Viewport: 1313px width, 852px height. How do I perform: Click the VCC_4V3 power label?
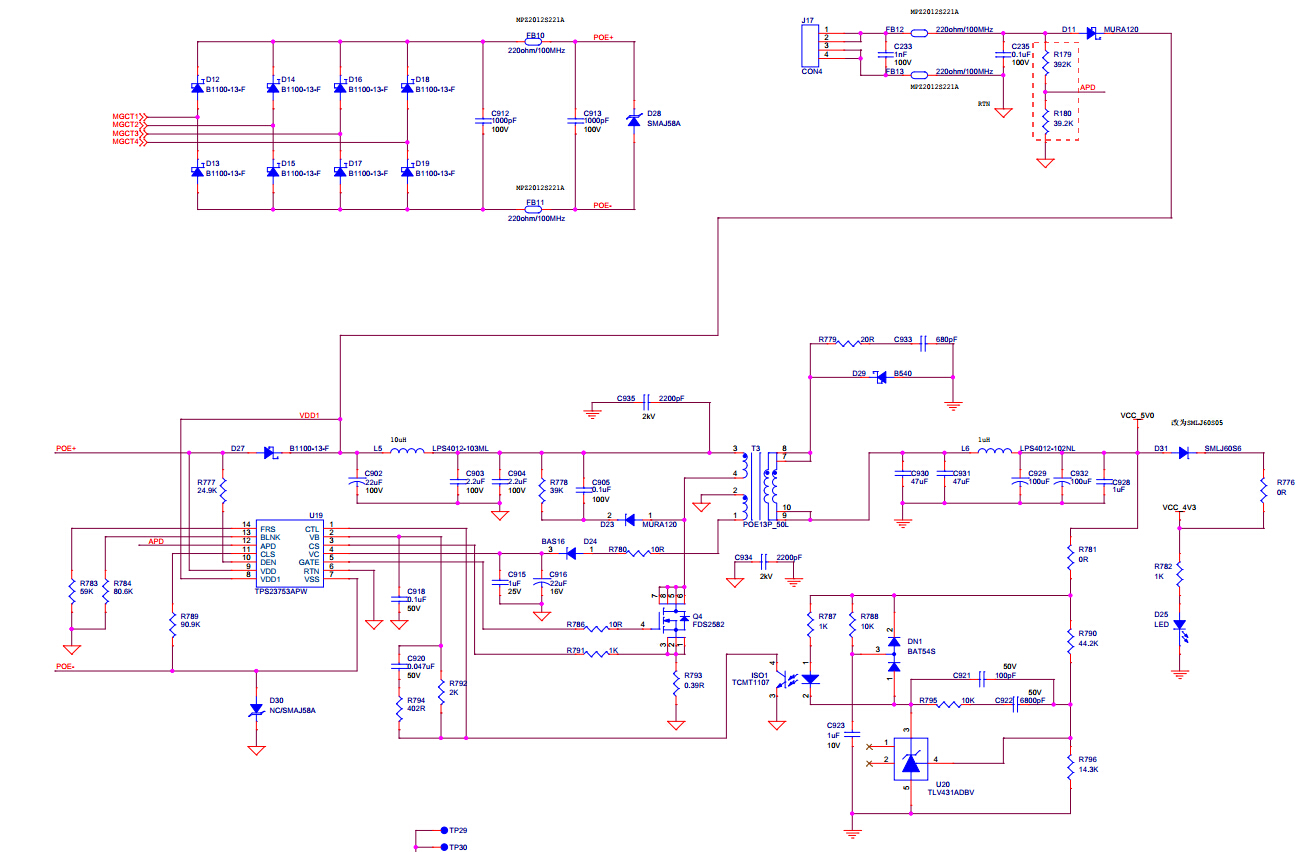point(1180,507)
